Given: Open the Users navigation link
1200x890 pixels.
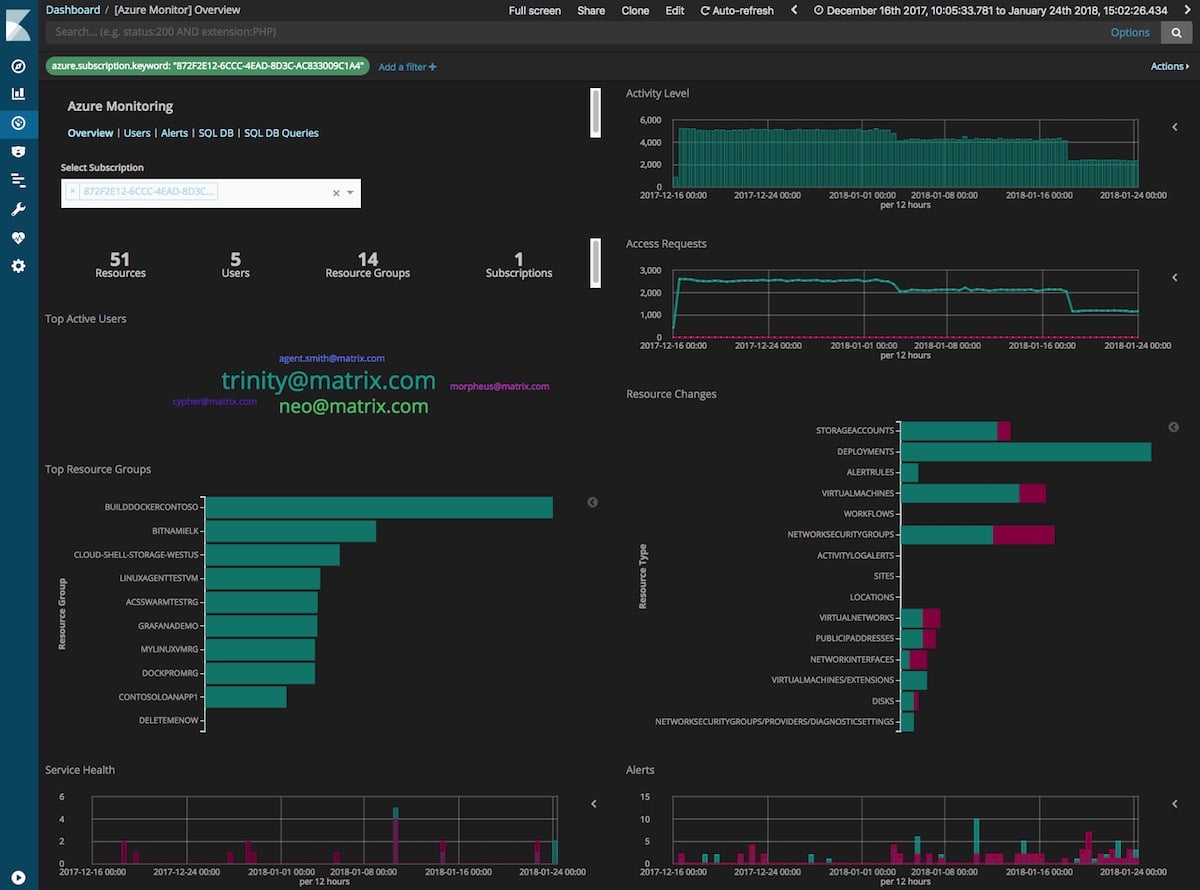Looking at the screenshot, I should 137,133.
